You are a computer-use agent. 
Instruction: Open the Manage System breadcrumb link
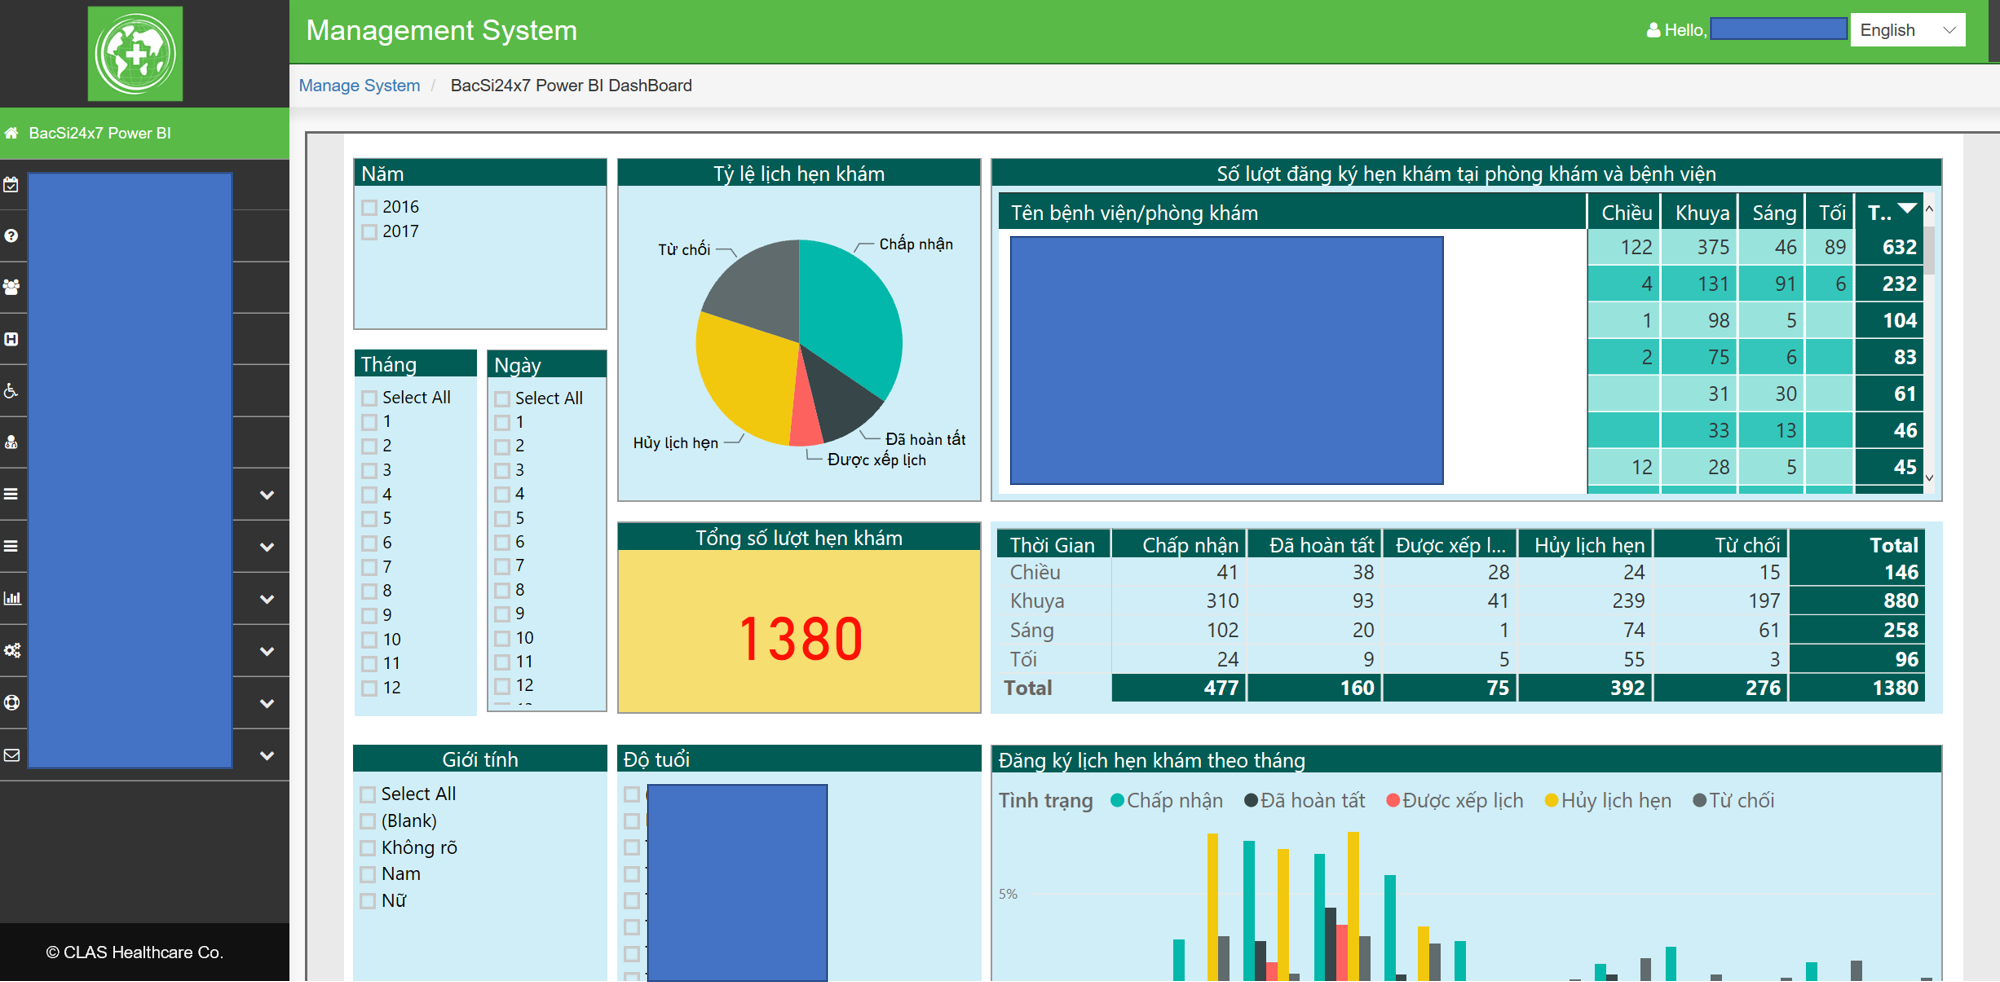(359, 85)
